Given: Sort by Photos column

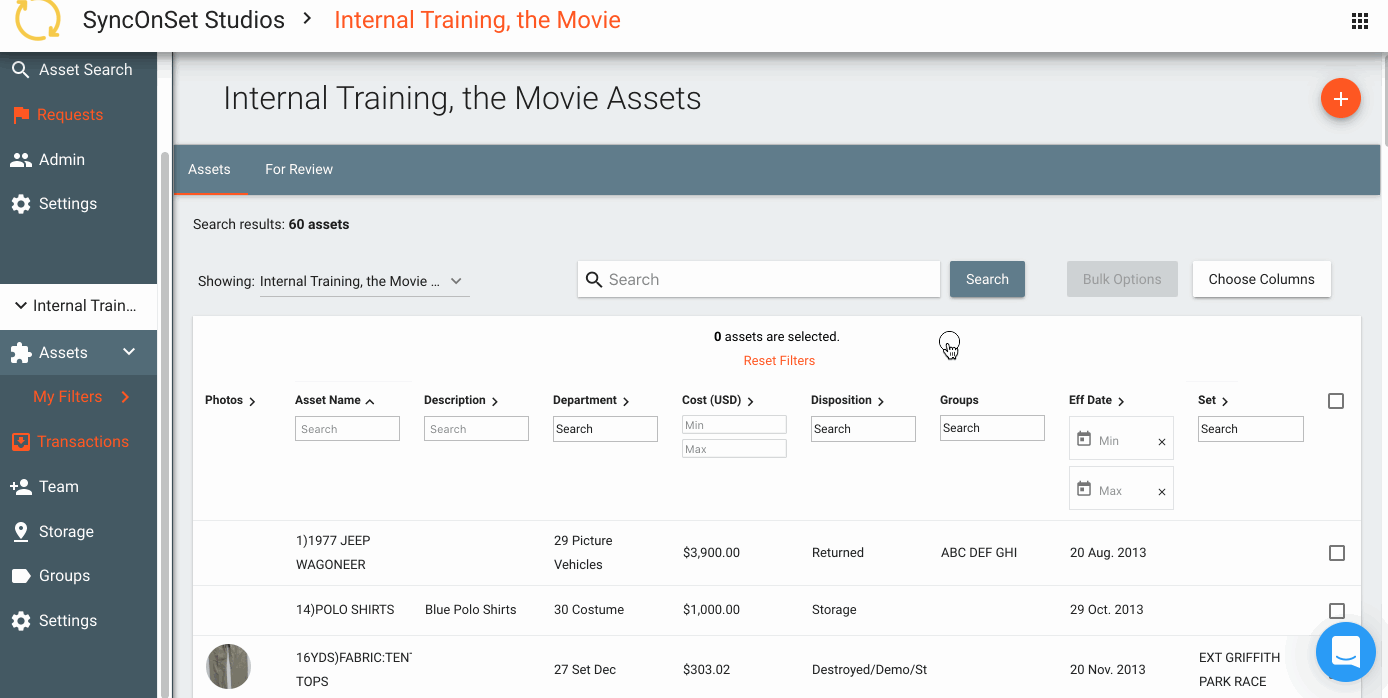Looking at the screenshot, I should 230,400.
